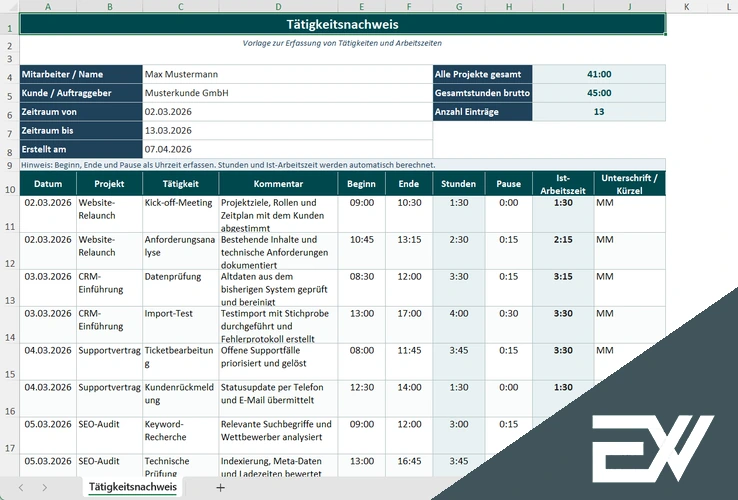
Task: Select Ist-Arbeitszeit value 3:15
Action: pos(563,288)
